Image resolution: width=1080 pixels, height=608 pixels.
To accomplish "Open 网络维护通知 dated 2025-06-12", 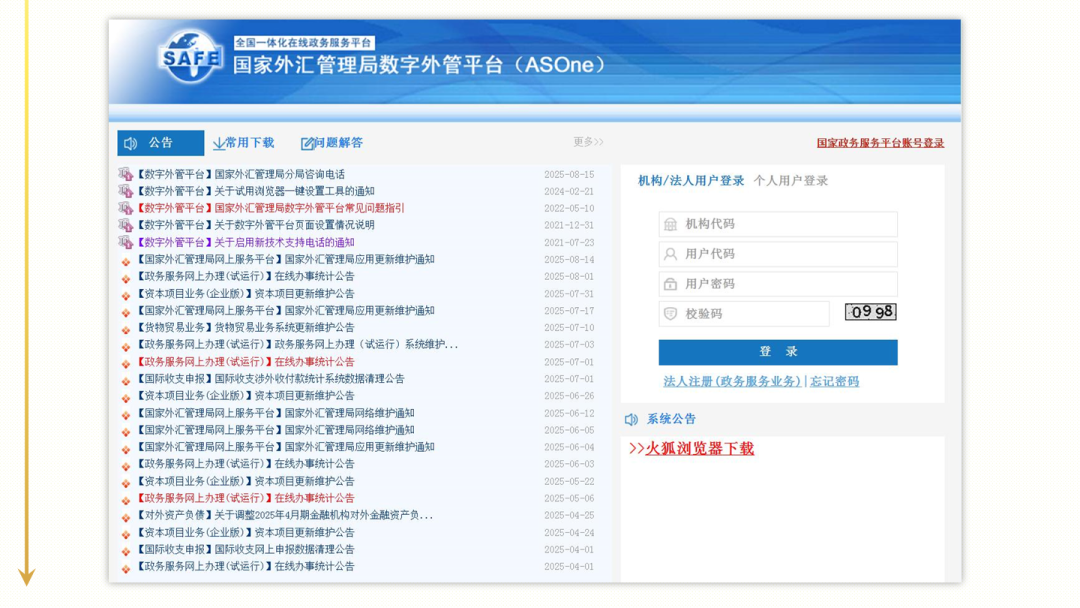I will (276, 413).
